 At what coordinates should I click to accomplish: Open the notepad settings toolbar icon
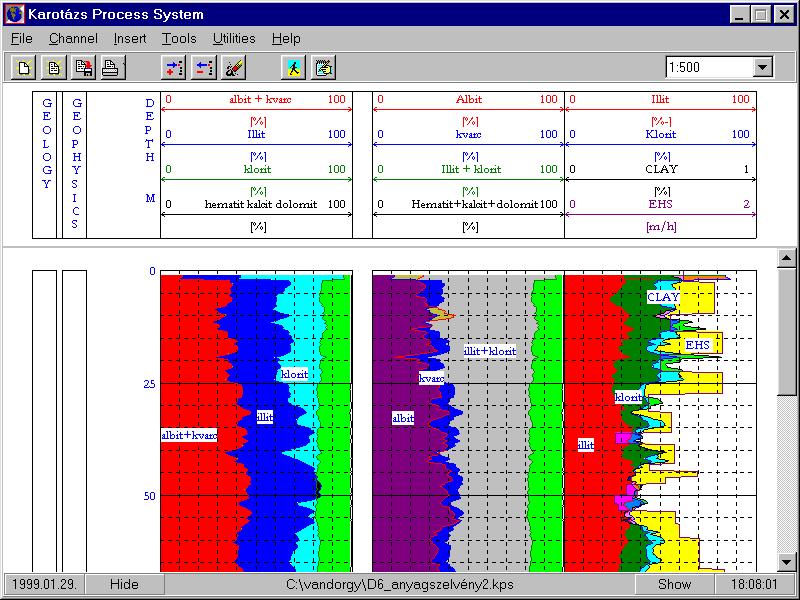tap(323, 68)
